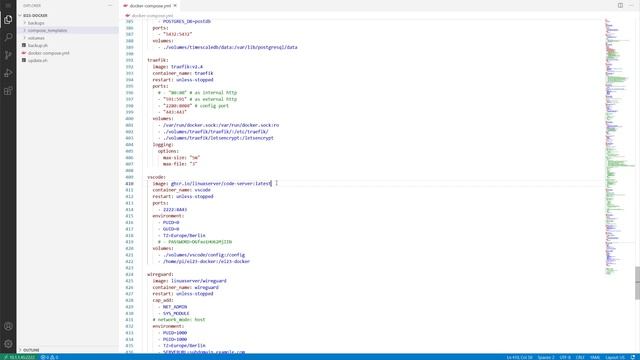Open the hamburger application menu
640x360 pixels.
click(8, 5)
